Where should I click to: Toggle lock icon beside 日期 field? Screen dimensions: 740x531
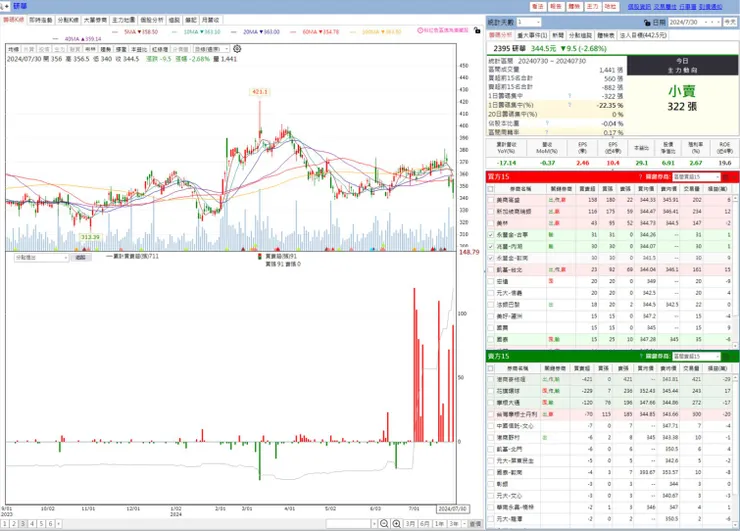click(647, 22)
